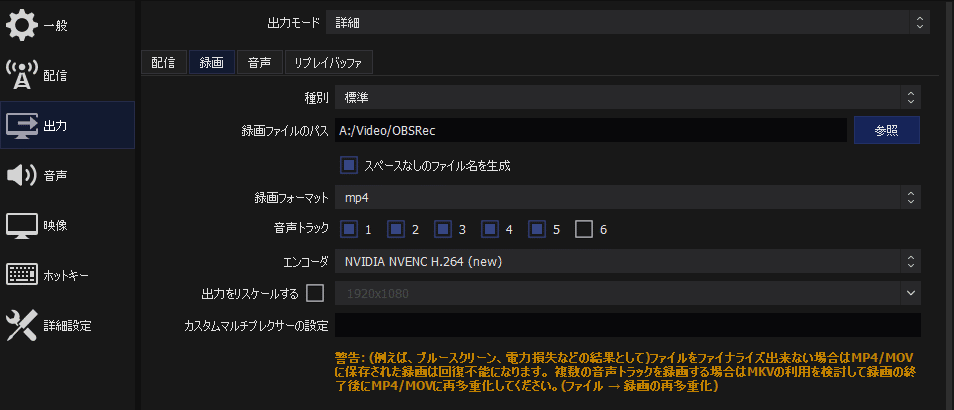The width and height of the screenshot is (954, 410).
Task: Select the 配信 antenna icon in the sidebar
Action: tap(22, 75)
